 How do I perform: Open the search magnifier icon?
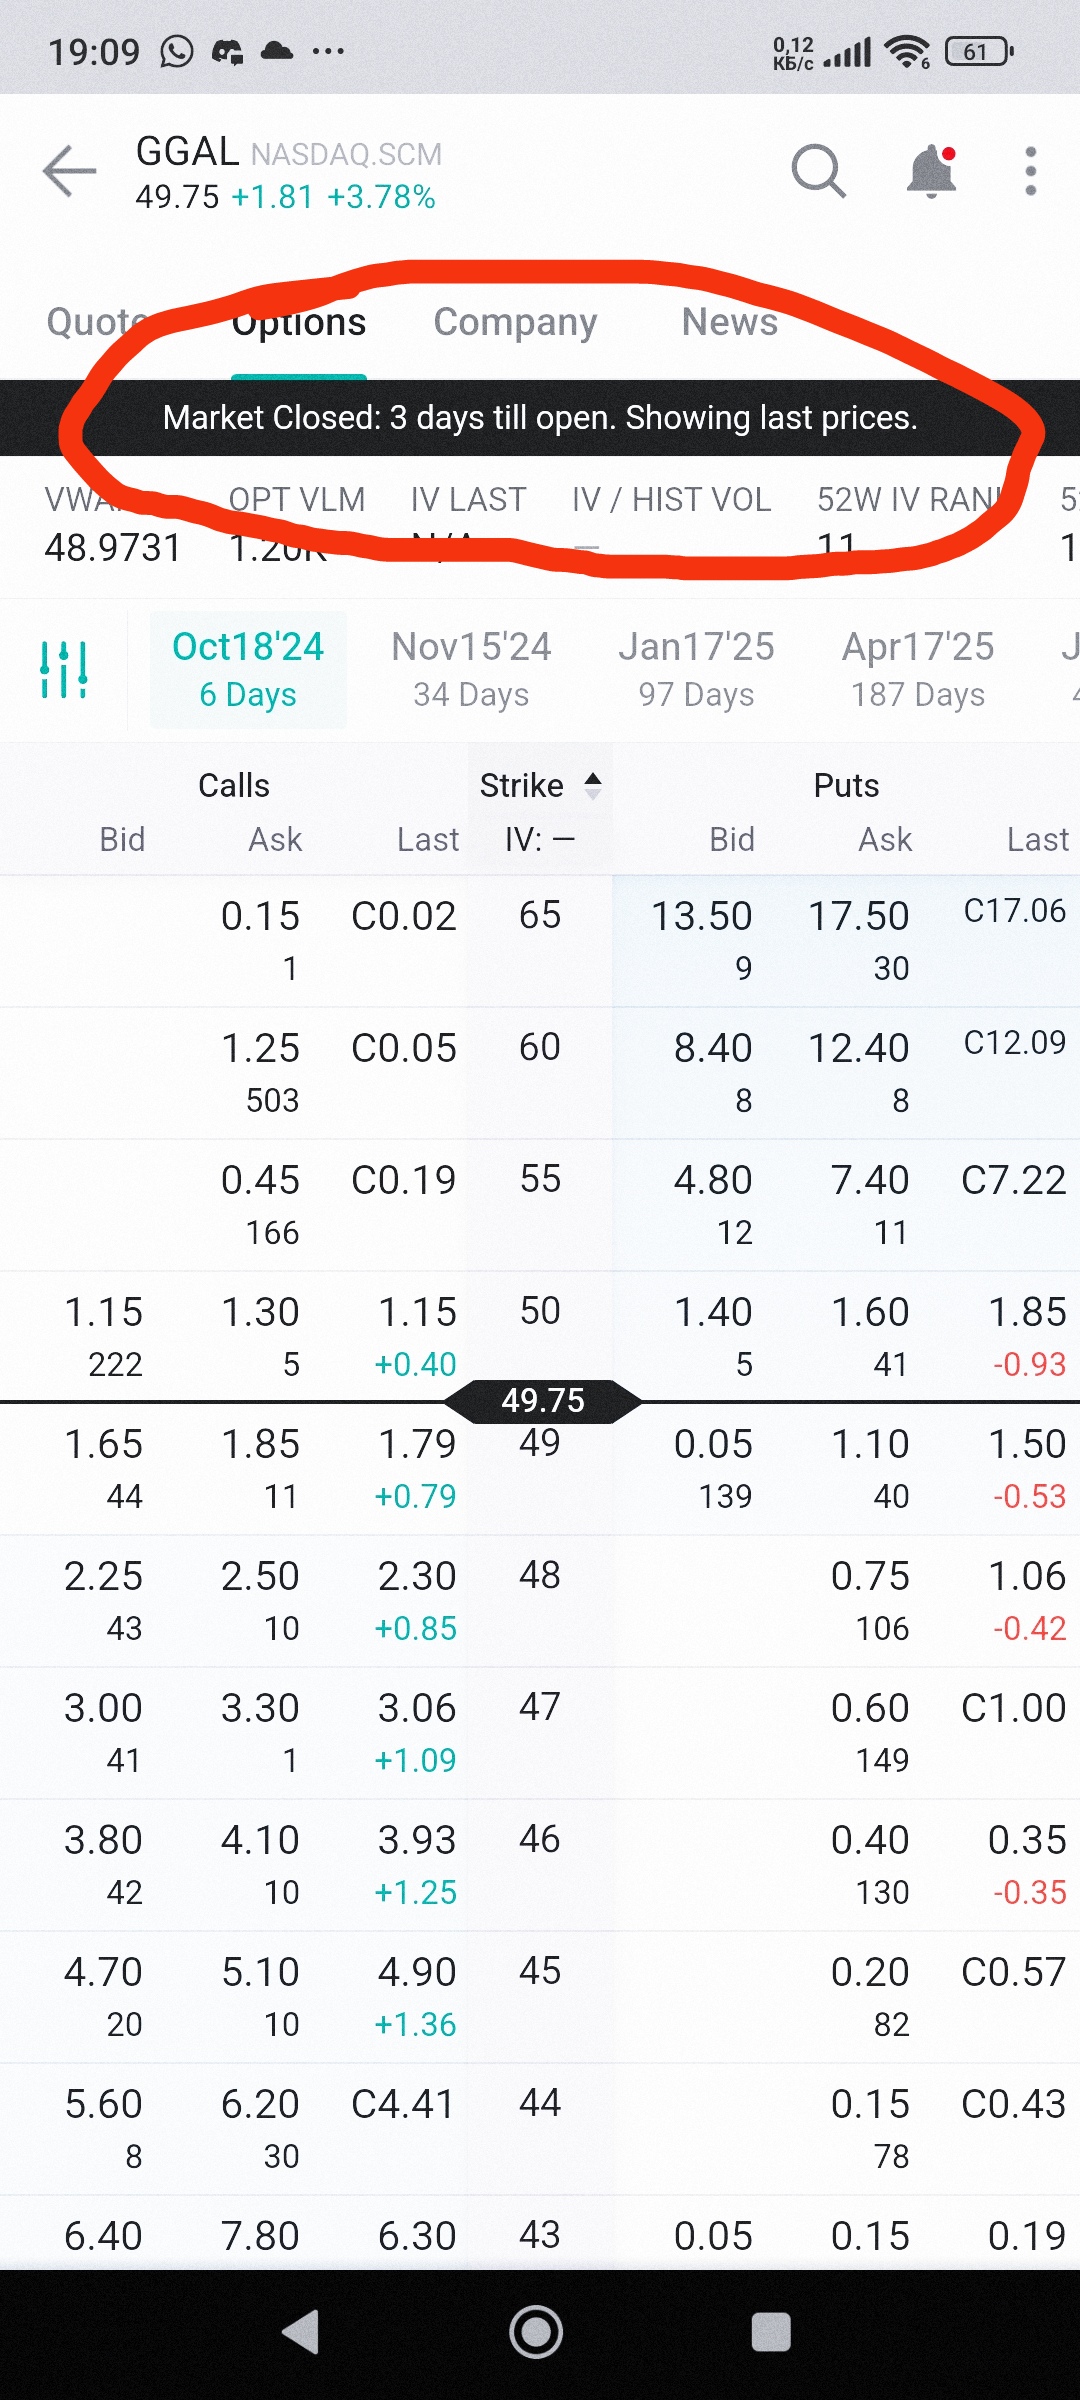point(818,171)
